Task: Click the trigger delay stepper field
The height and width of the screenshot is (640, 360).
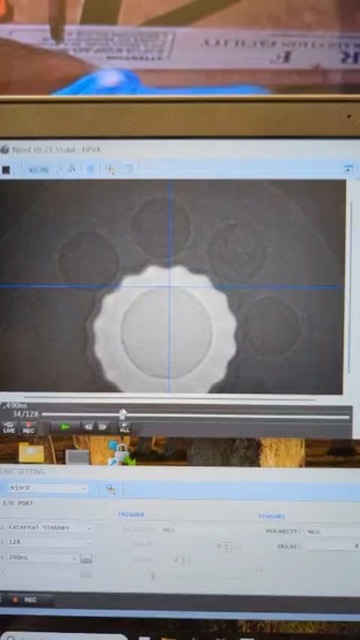Action: click(x=224, y=547)
